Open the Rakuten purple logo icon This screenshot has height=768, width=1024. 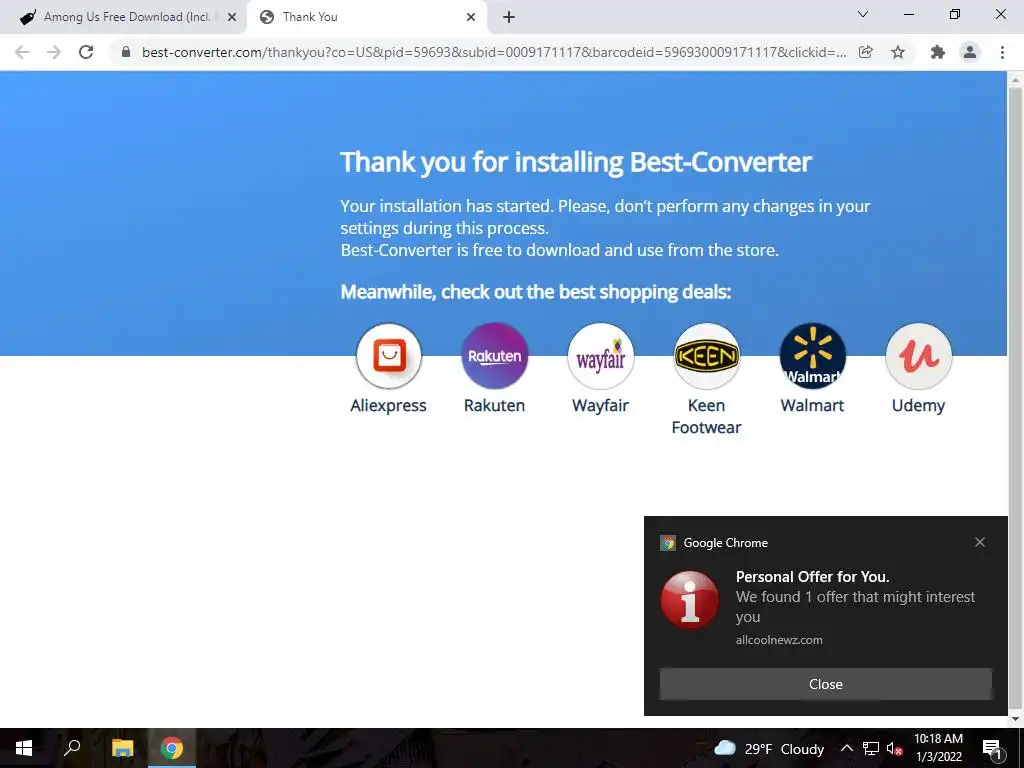[494, 356]
